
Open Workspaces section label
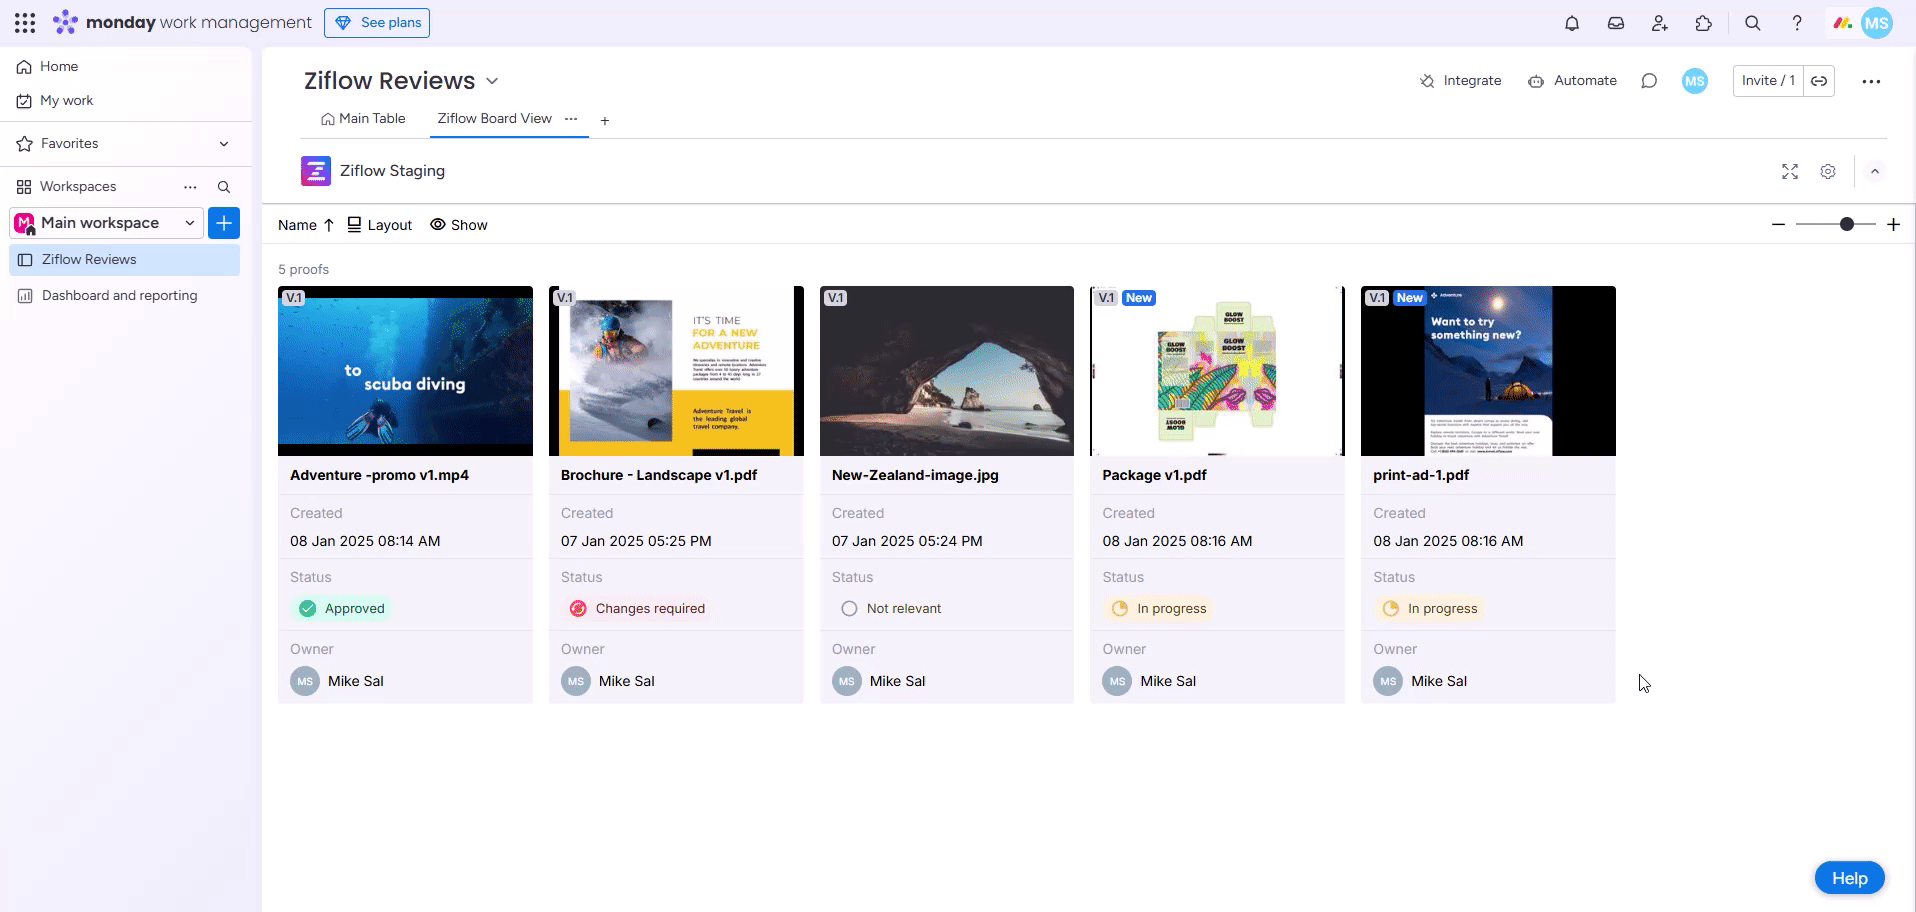click(x=78, y=187)
